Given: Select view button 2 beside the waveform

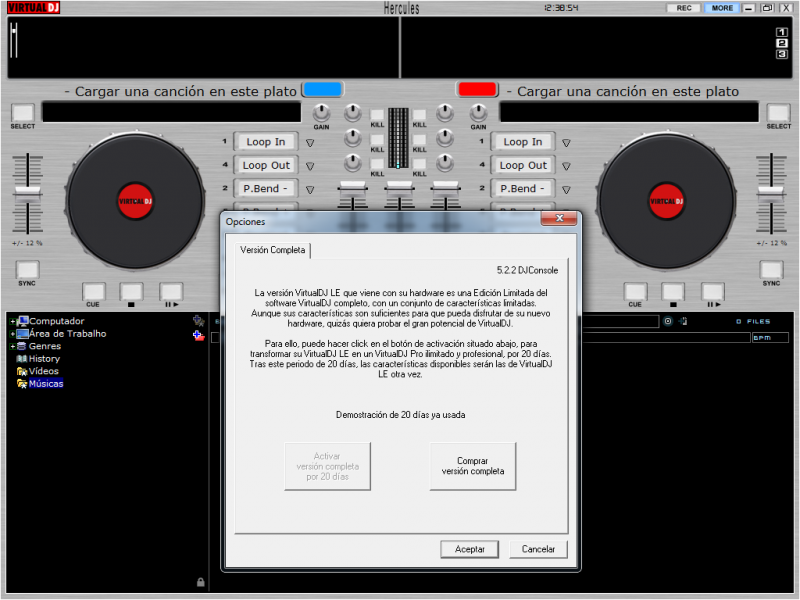Looking at the screenshot, I should tap(782, 43).
